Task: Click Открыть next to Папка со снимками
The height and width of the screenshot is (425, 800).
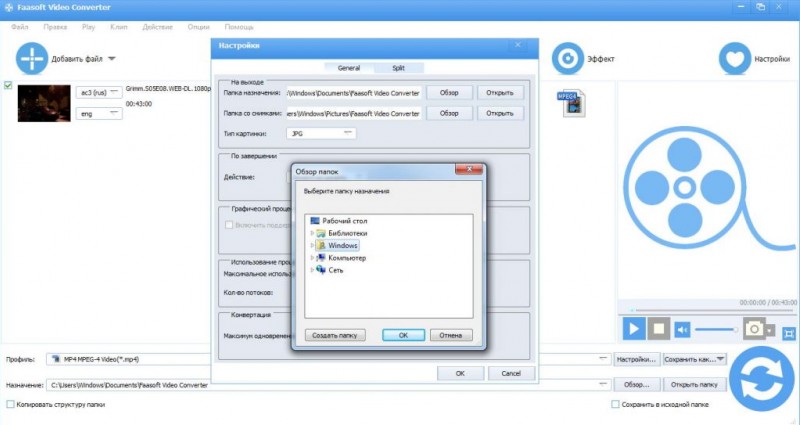Action: (x=500, y=113)
